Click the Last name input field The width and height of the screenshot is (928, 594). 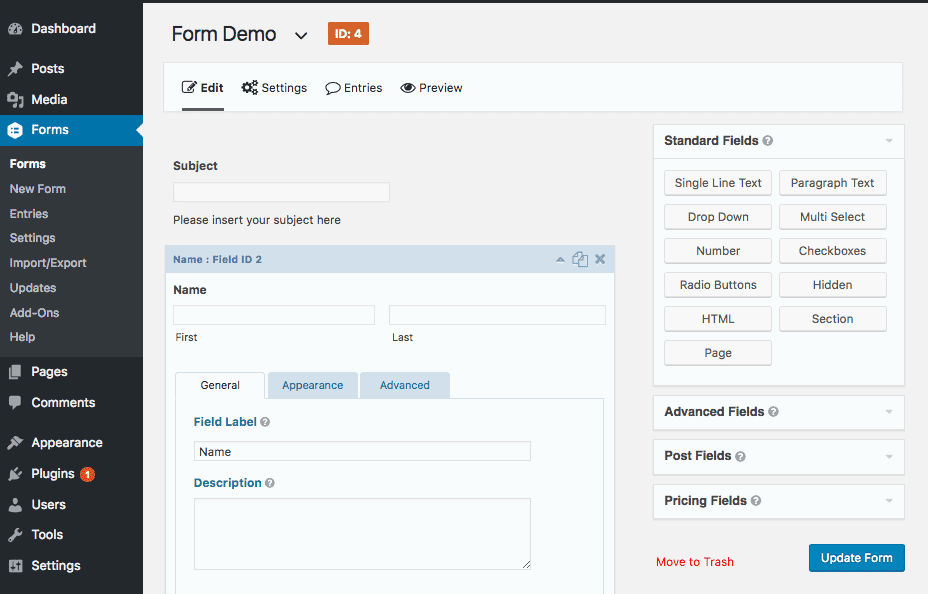pos(497,315)
